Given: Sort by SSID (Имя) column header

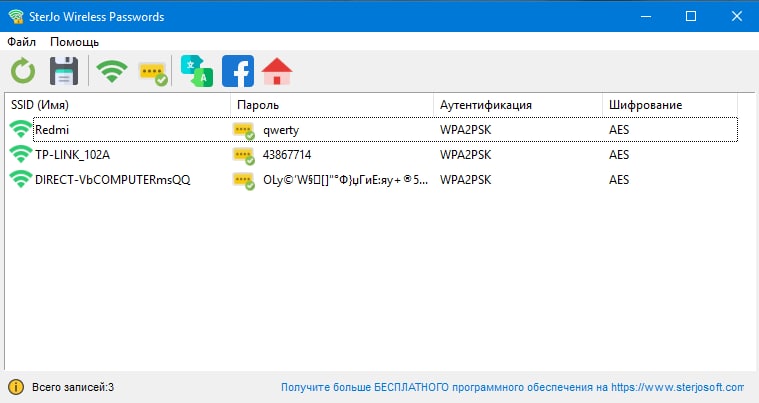Looking at the screenshot, I should tap(118, 104).
